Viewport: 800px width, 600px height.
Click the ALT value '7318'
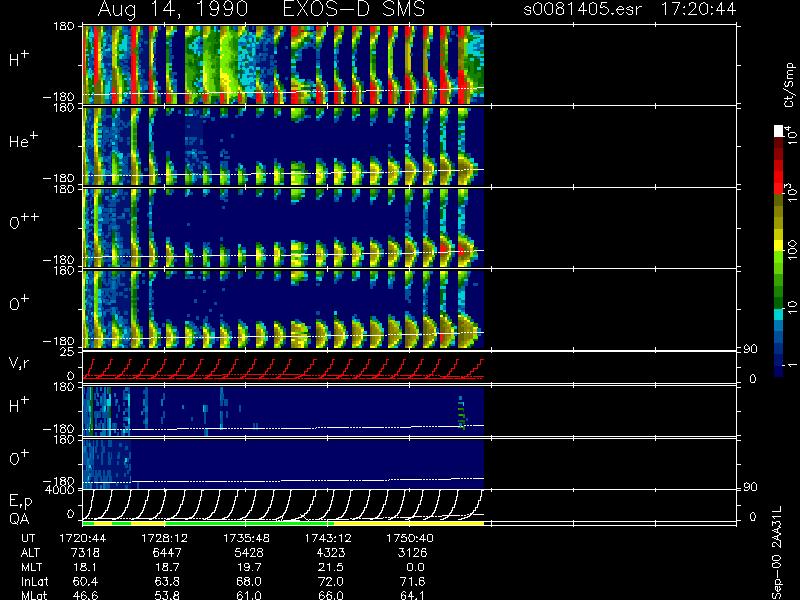[x=85, y=553]
